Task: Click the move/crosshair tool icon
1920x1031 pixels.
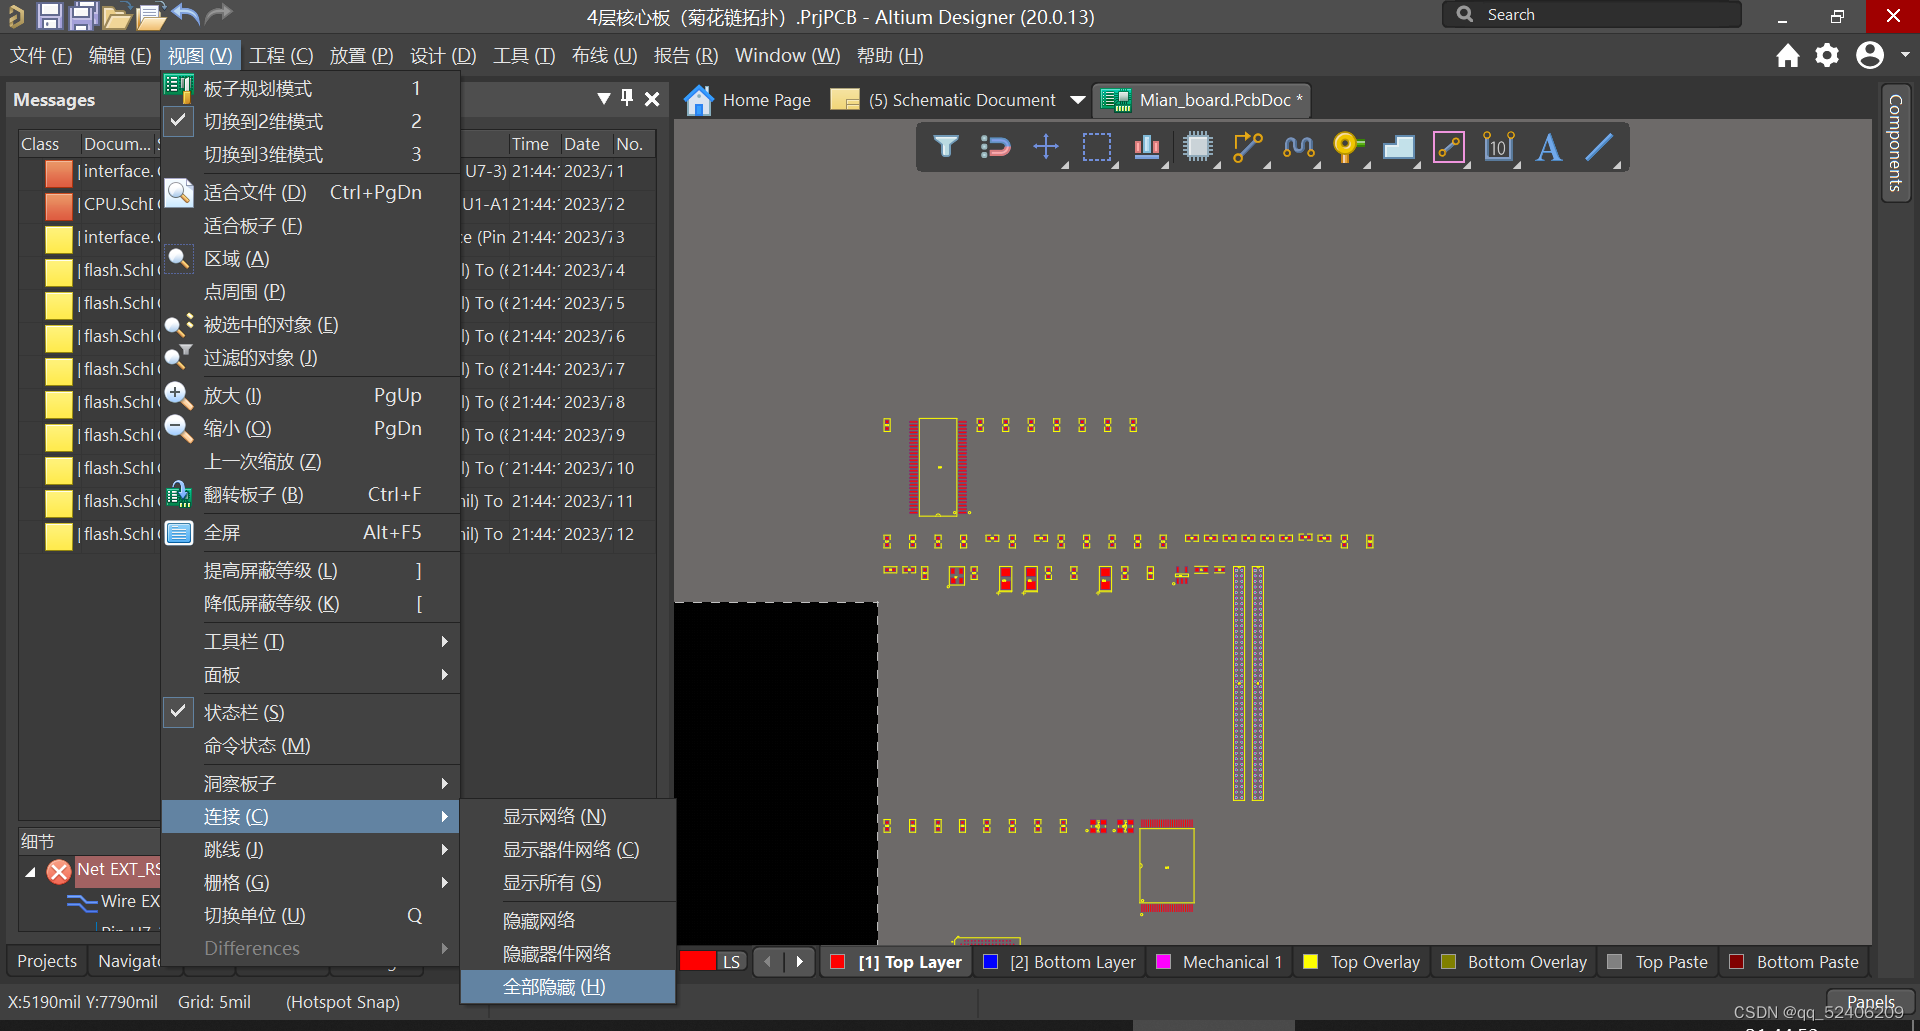Action: (1046, 147)
